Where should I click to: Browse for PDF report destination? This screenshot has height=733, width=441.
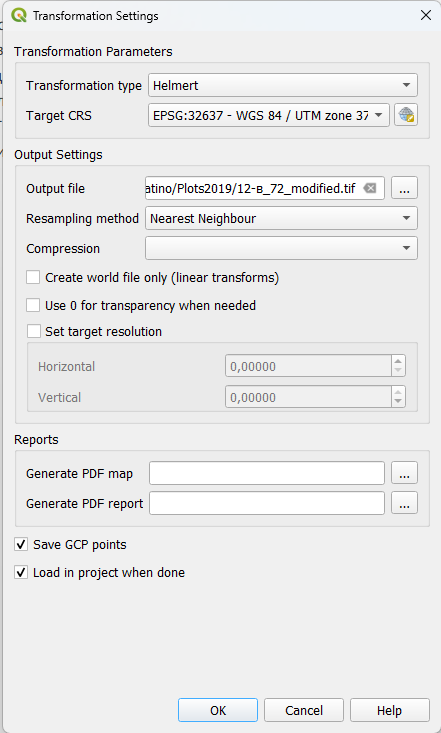[405, 503]
